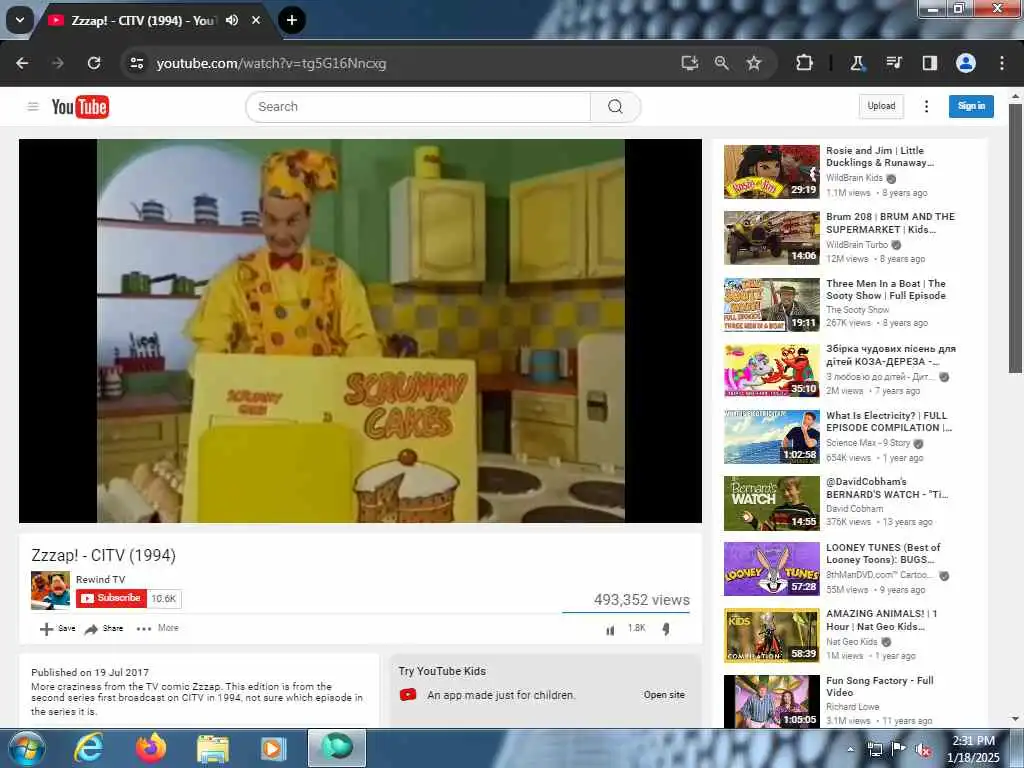Open the YouTube hamburger guide menu
The image size is (1024, 768).
click(33, 106)
